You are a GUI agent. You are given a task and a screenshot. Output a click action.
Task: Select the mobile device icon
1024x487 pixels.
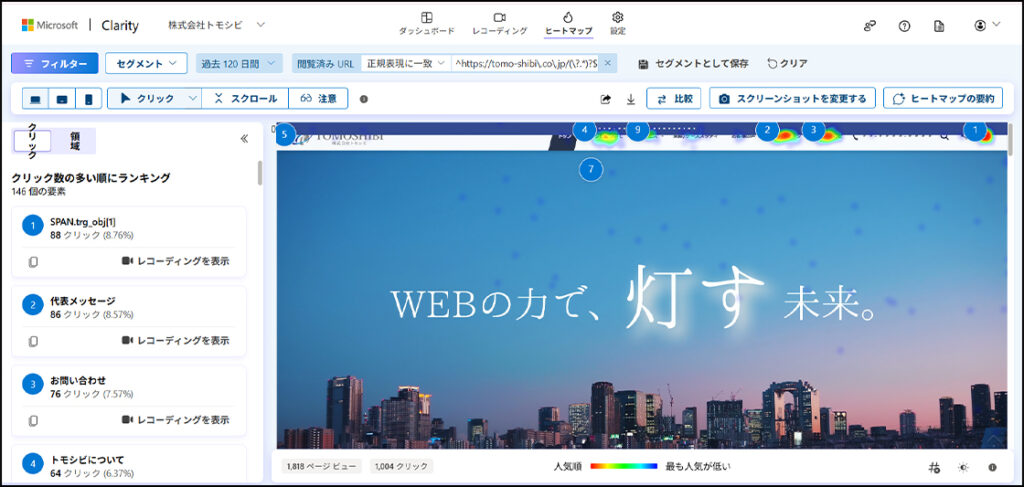click(89, 99)
